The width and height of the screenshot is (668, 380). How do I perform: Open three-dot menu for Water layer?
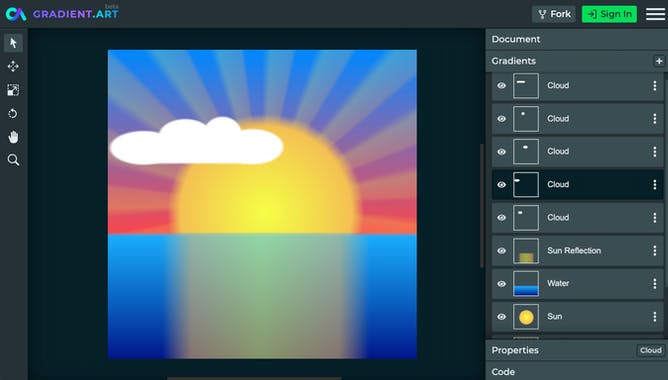(x=655, y=283)
